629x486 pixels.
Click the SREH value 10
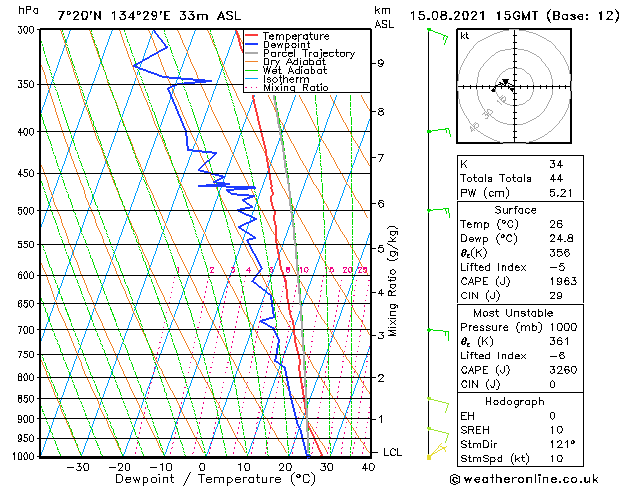(556, 430)
